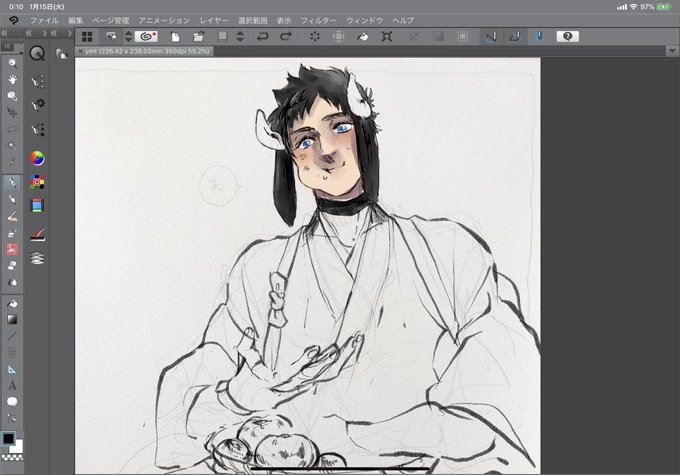Open the ページ管理 menu

111,20
